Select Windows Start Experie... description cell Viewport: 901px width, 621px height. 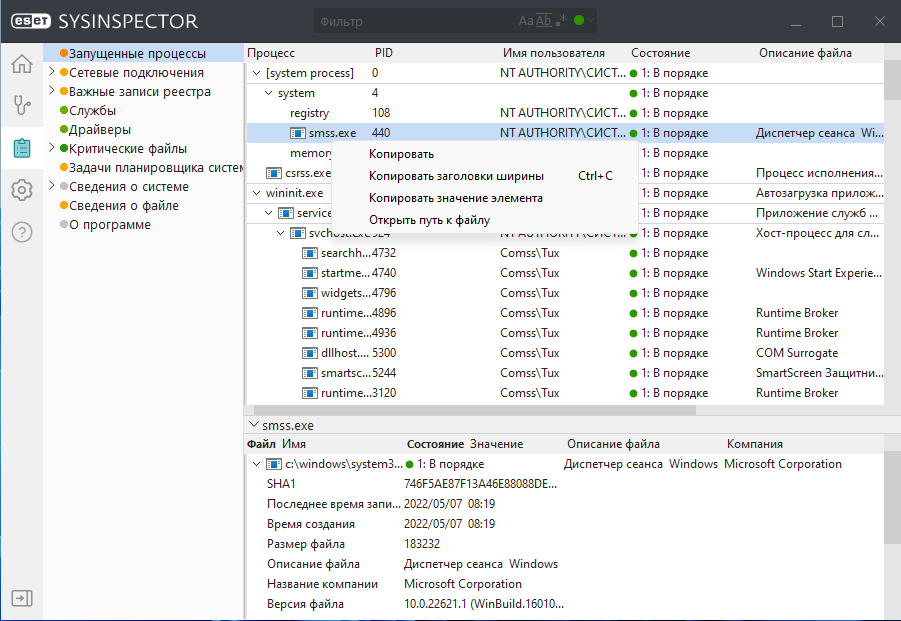coord(819,273)
